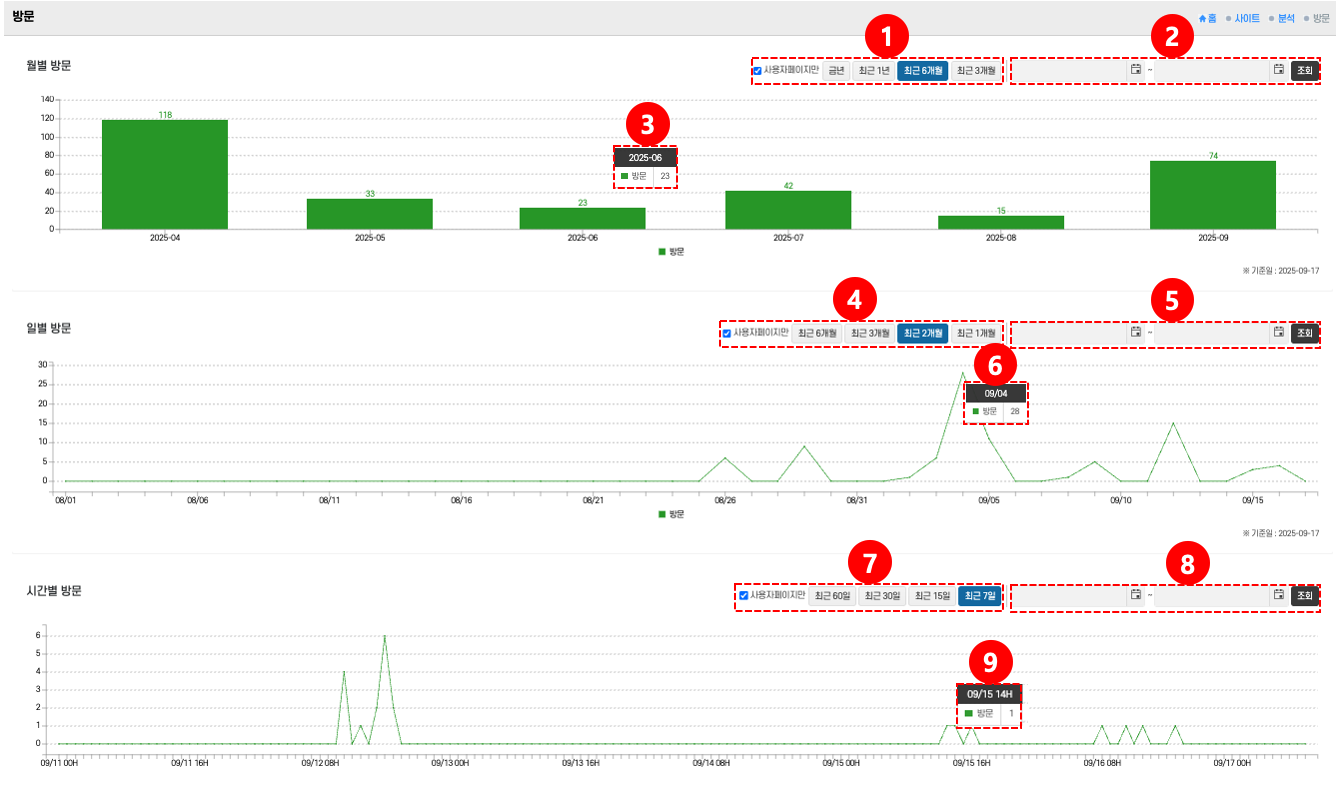
Task: Open end date calendar in 일별 방문
Action: [1278, 333]
